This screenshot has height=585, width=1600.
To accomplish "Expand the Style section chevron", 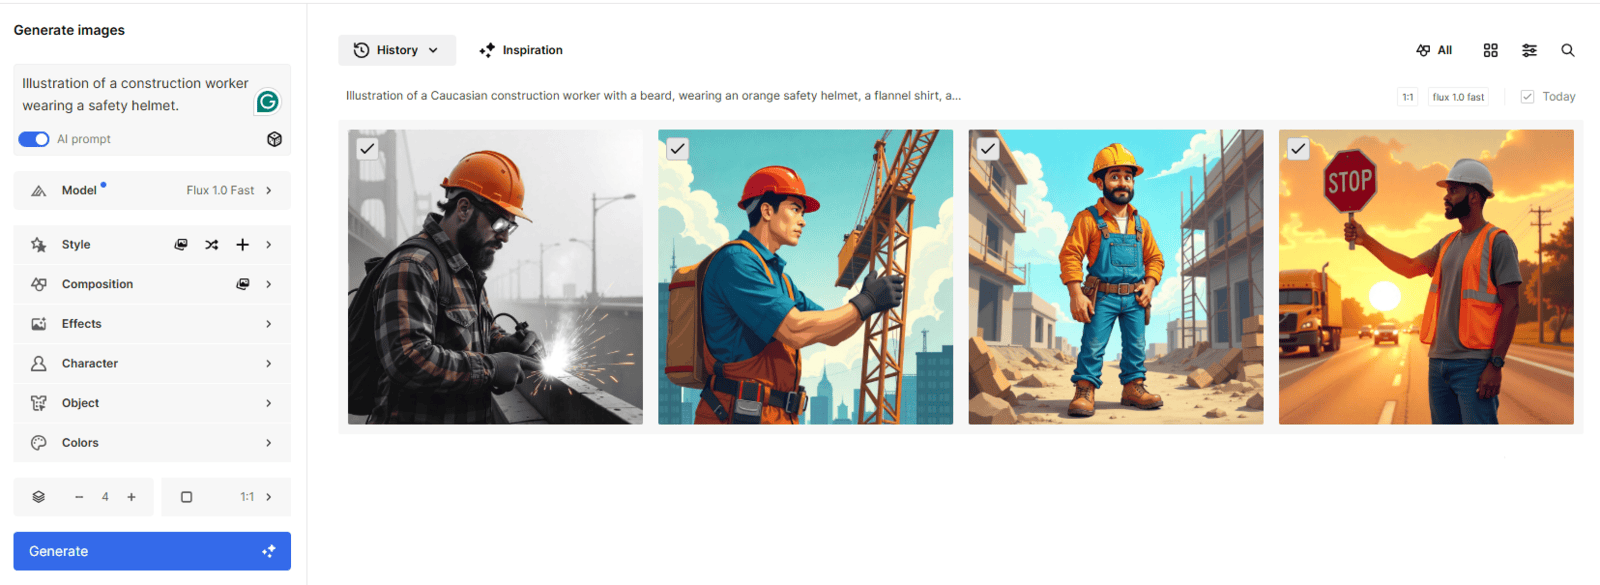I will [x=269, y=244].
